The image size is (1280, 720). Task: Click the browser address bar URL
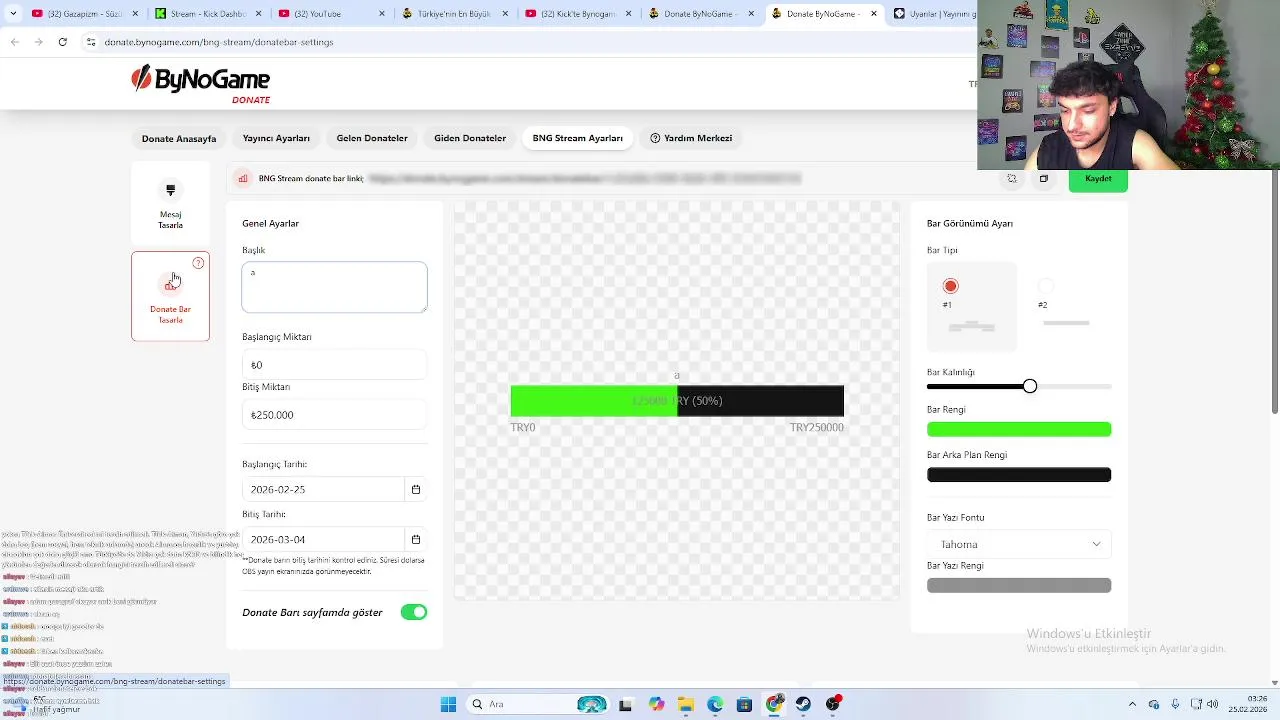(219, 42)
